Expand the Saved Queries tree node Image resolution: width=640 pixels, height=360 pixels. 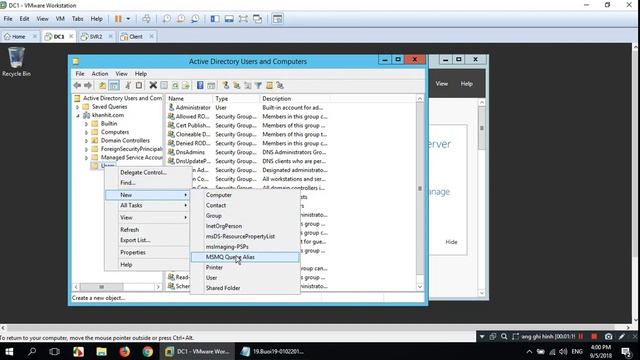point(78,107)
